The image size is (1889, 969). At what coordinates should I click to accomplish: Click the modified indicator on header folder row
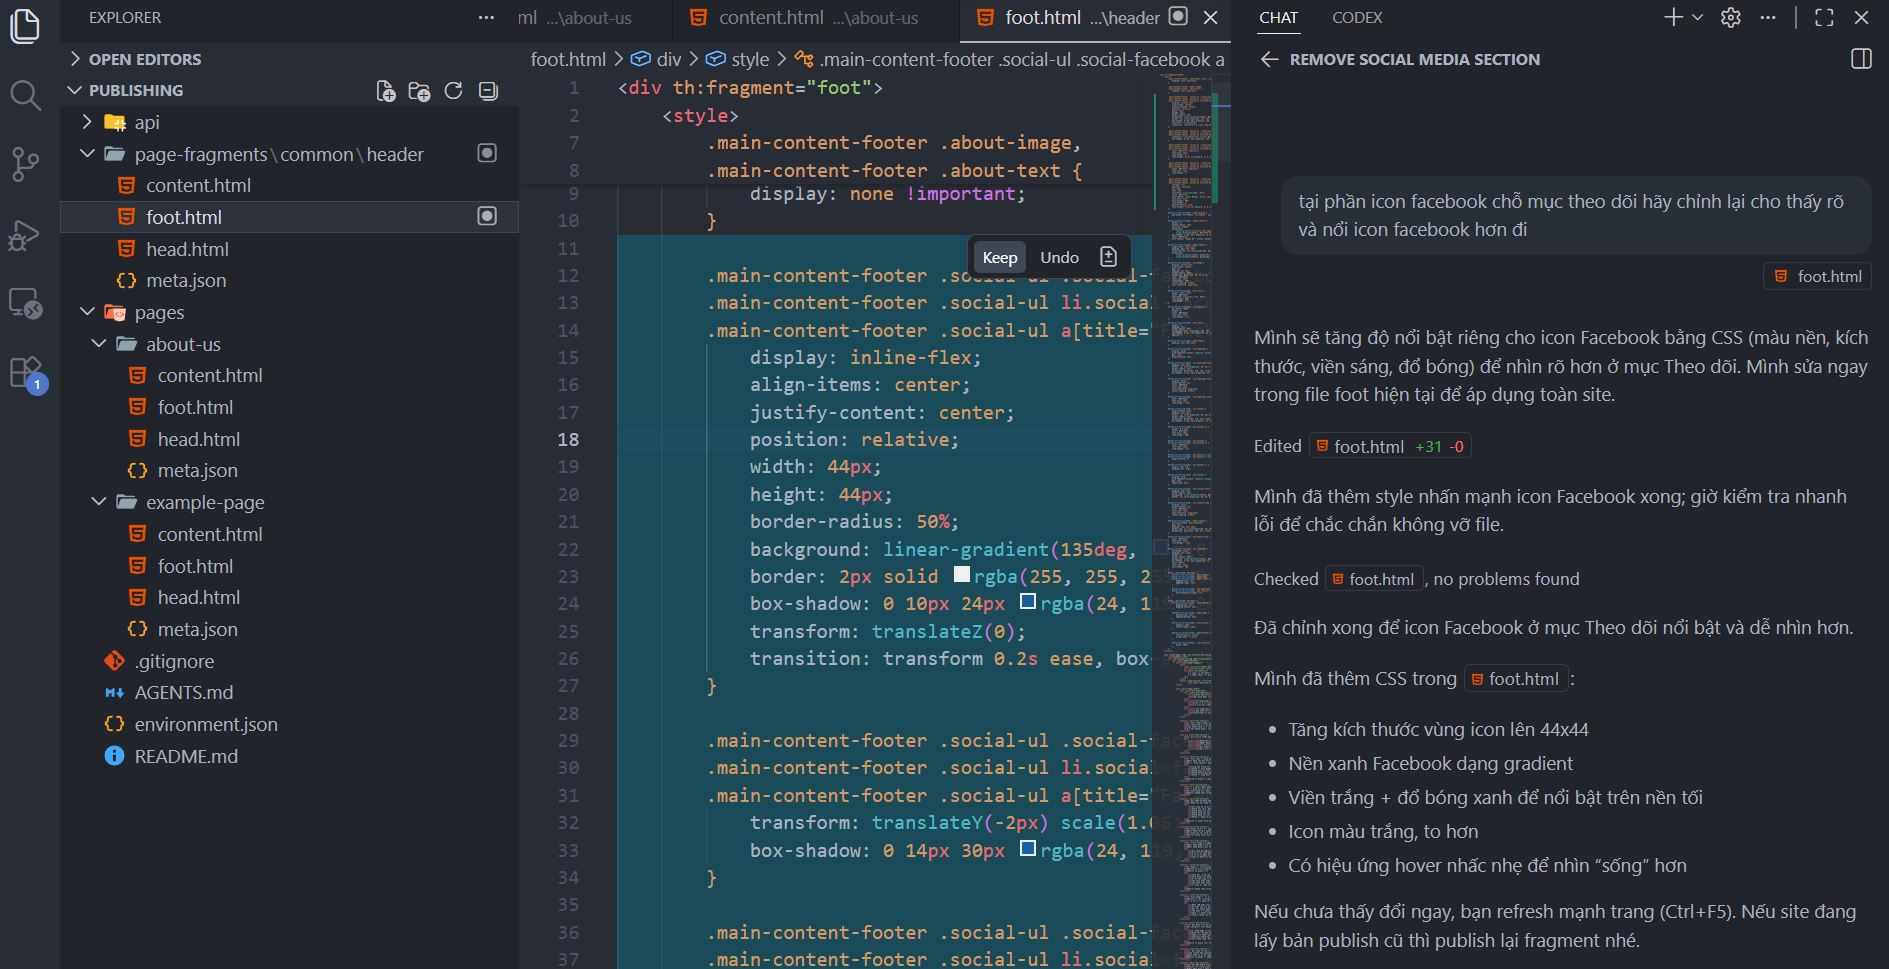pyautogui.click(x=487, y=153)
